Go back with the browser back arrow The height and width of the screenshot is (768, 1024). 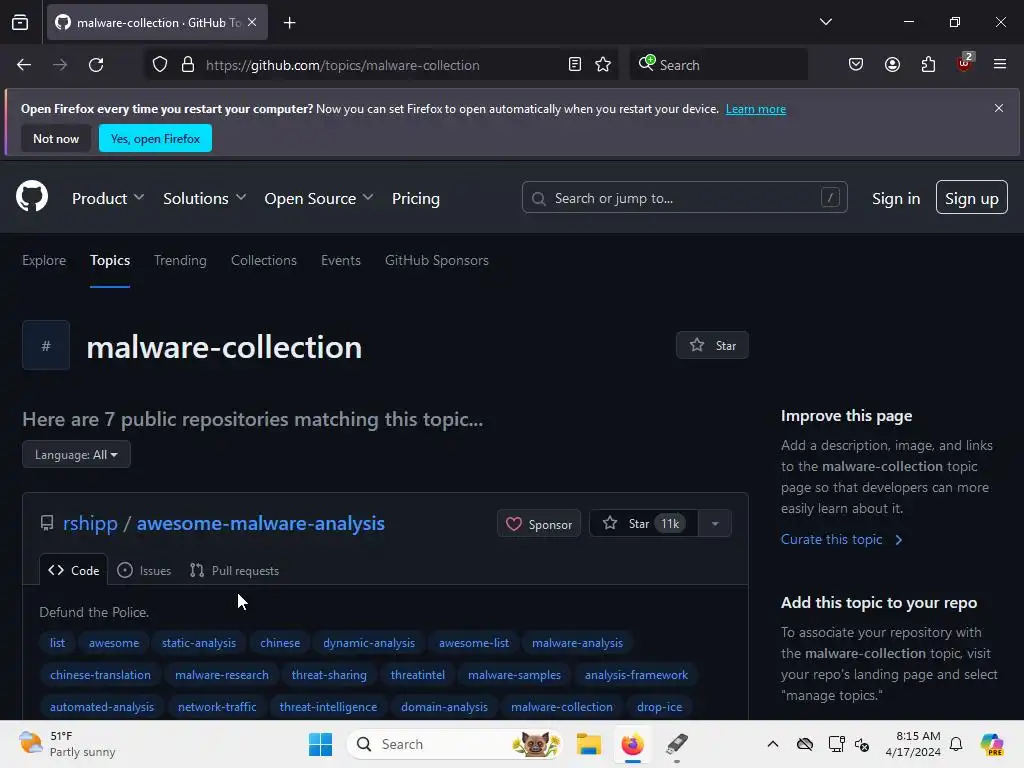pyautogui.click(x=24, y=65)
